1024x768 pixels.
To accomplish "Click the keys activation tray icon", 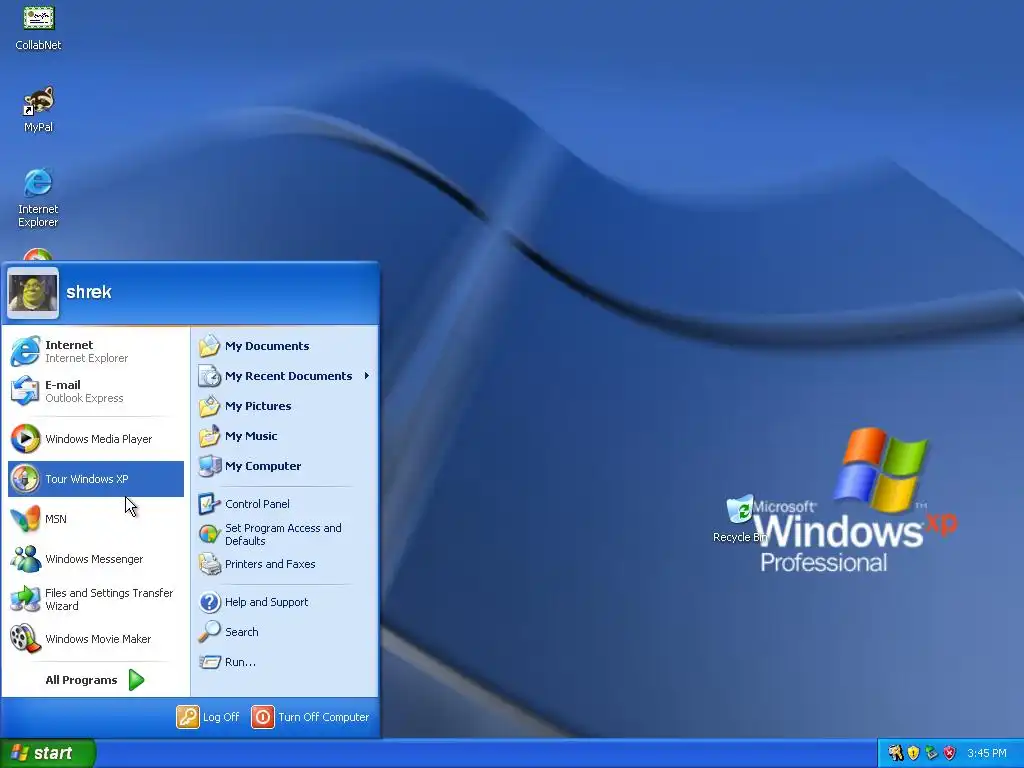I will click(x=895, y=753).
